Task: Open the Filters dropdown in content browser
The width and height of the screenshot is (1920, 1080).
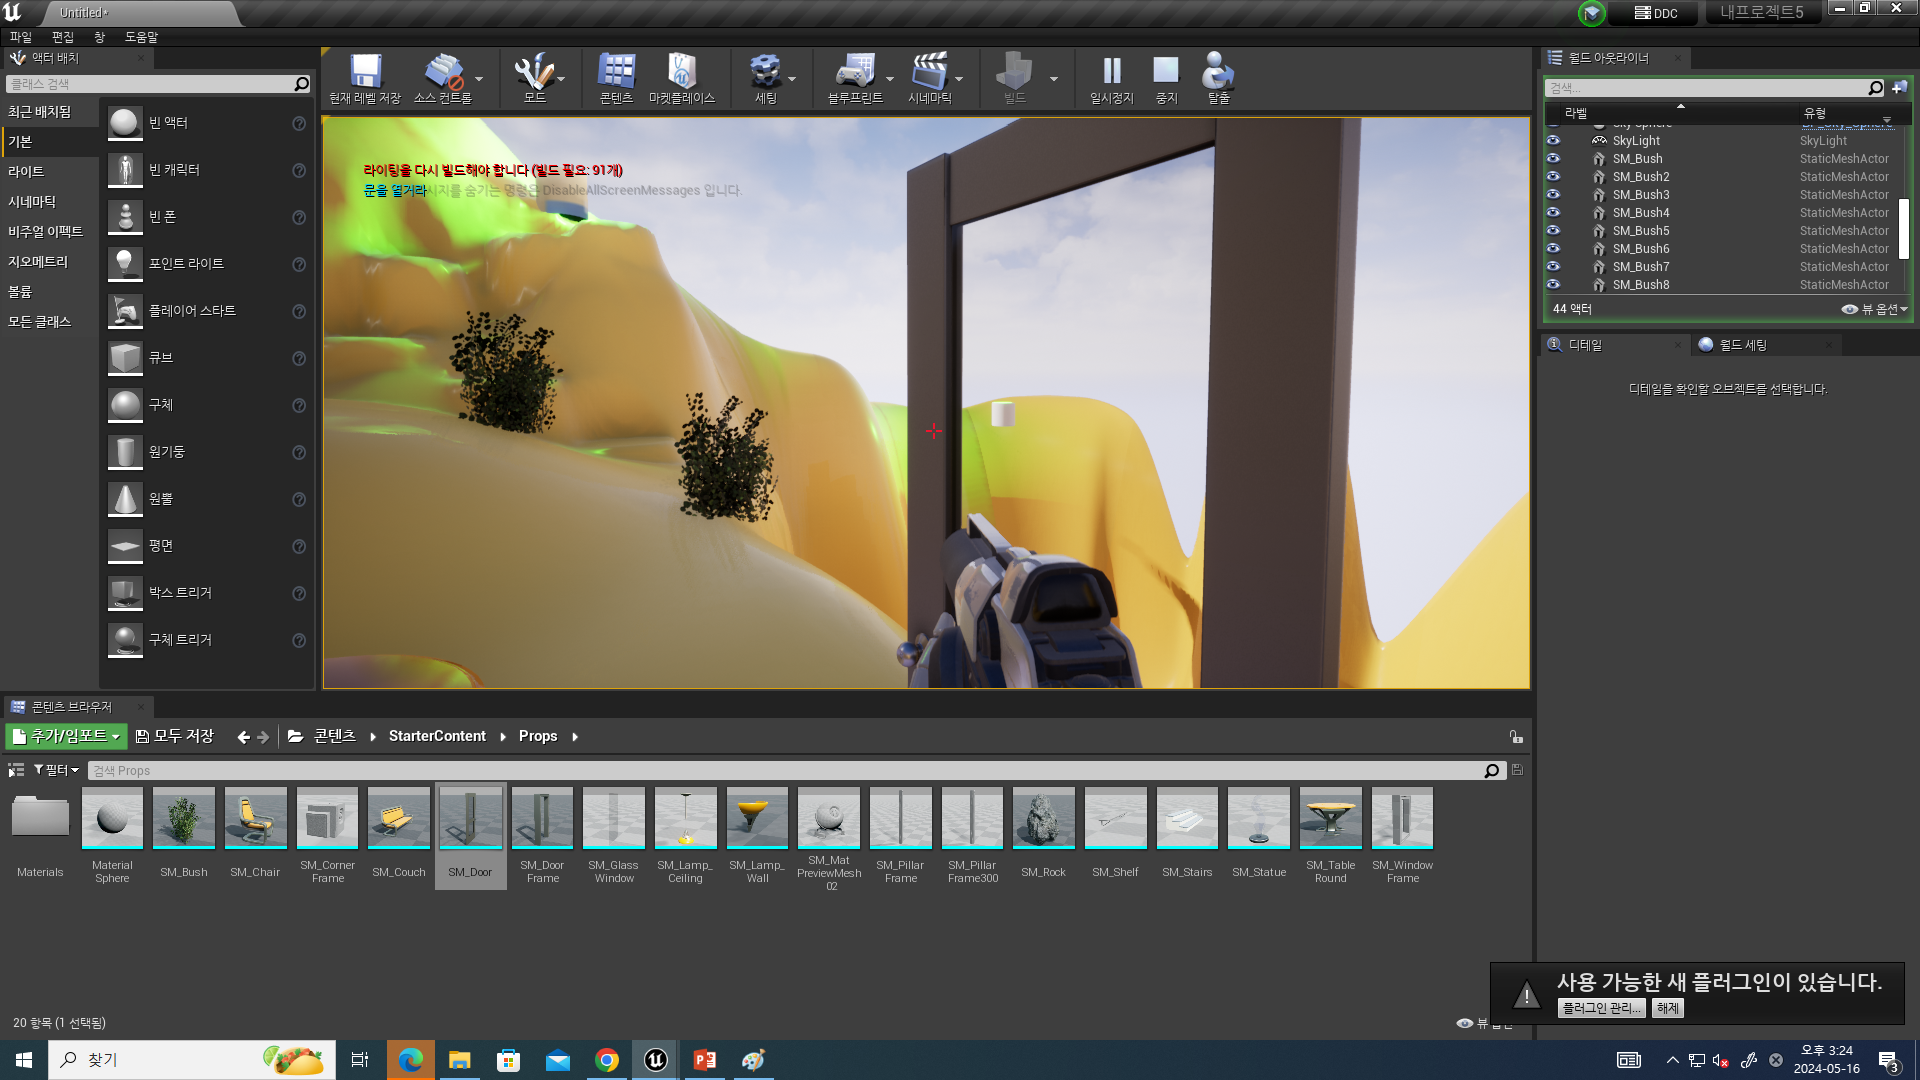Action: coord(56,770)
